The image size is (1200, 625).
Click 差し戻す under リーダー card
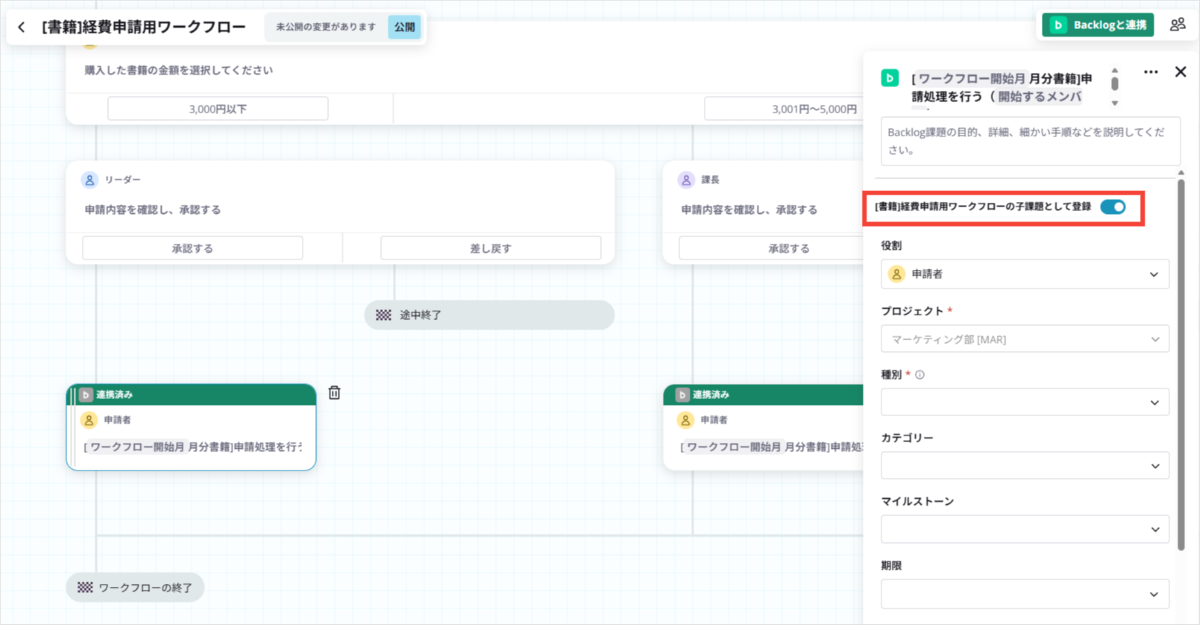coord(491,248)
